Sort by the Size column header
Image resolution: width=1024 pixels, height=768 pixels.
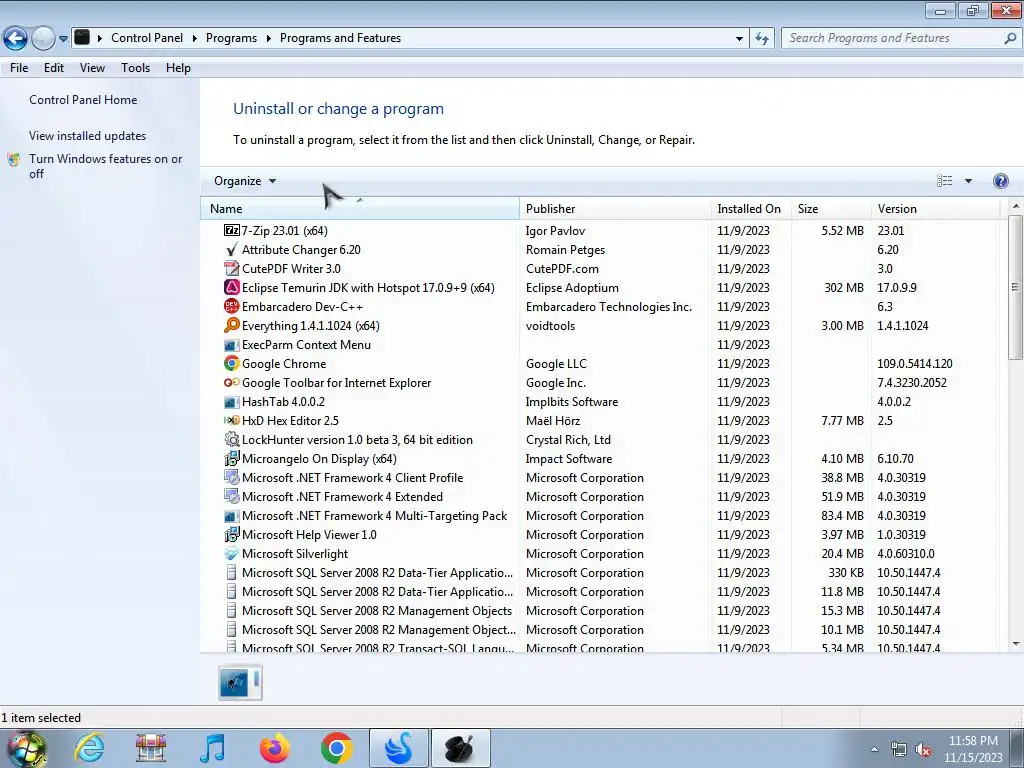[831, 209]
